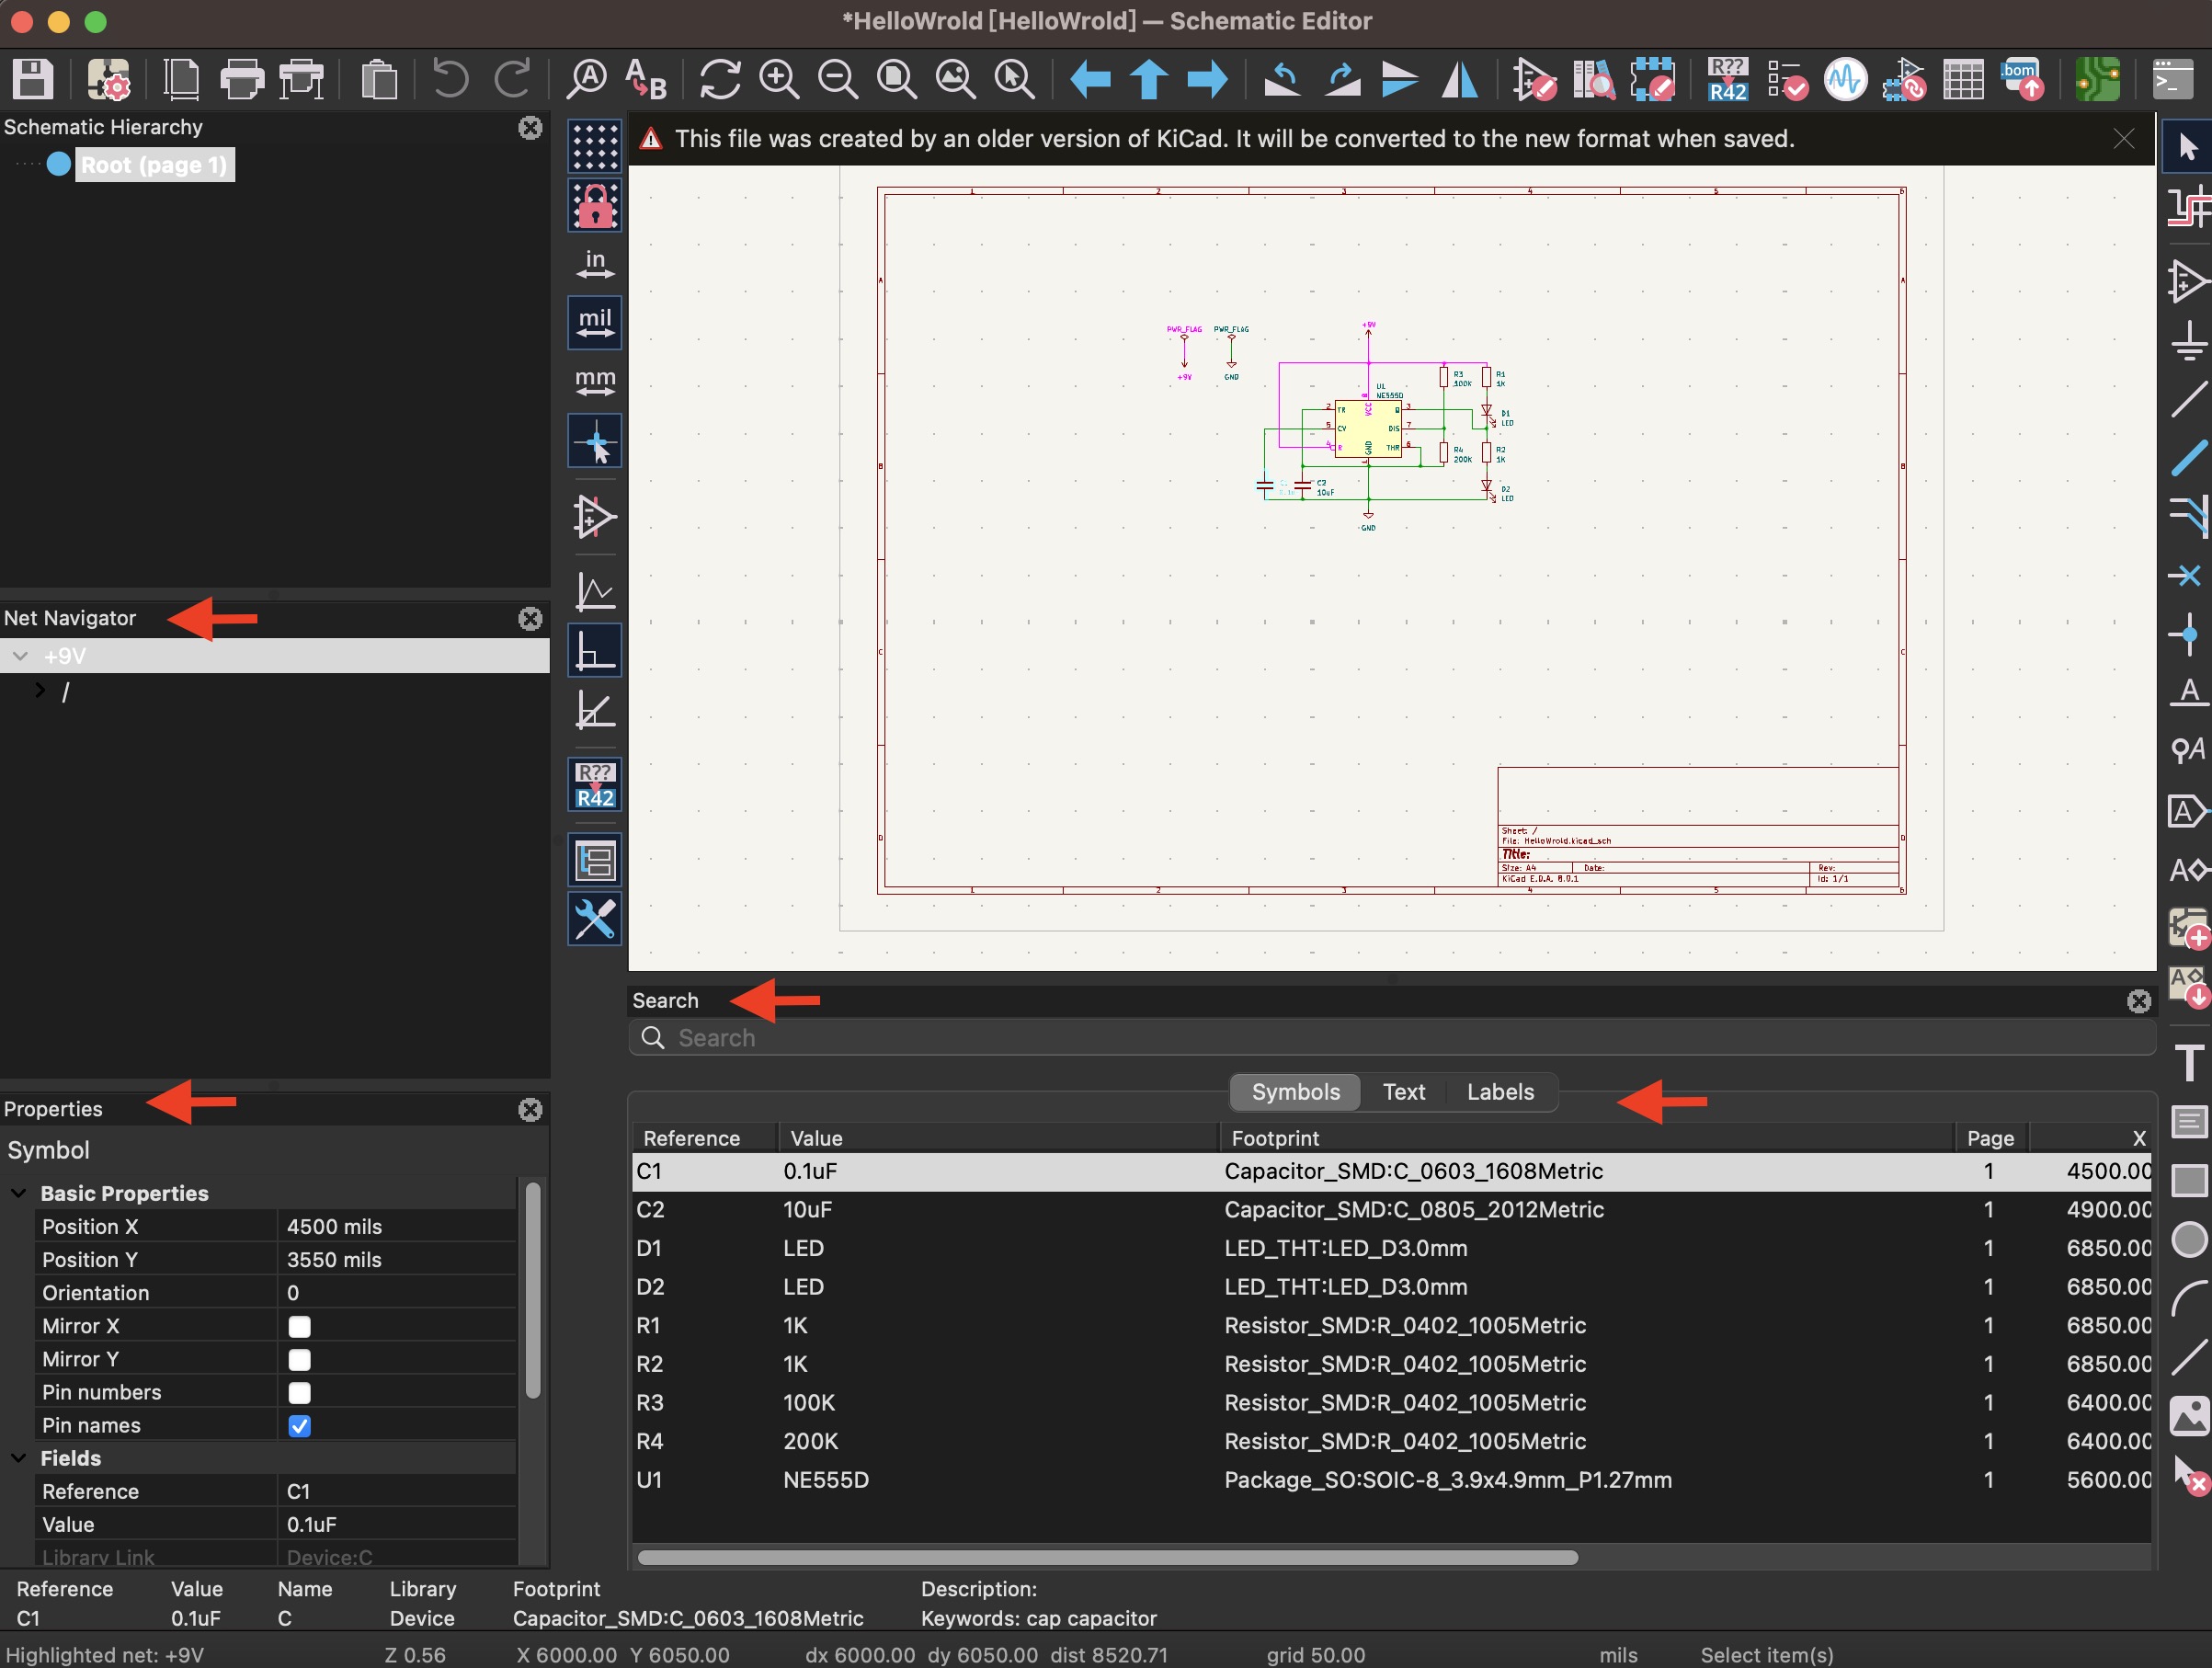Collapse the Fields section
The height and width of the screenshot is (1668, 2212).
point(18,1458)
